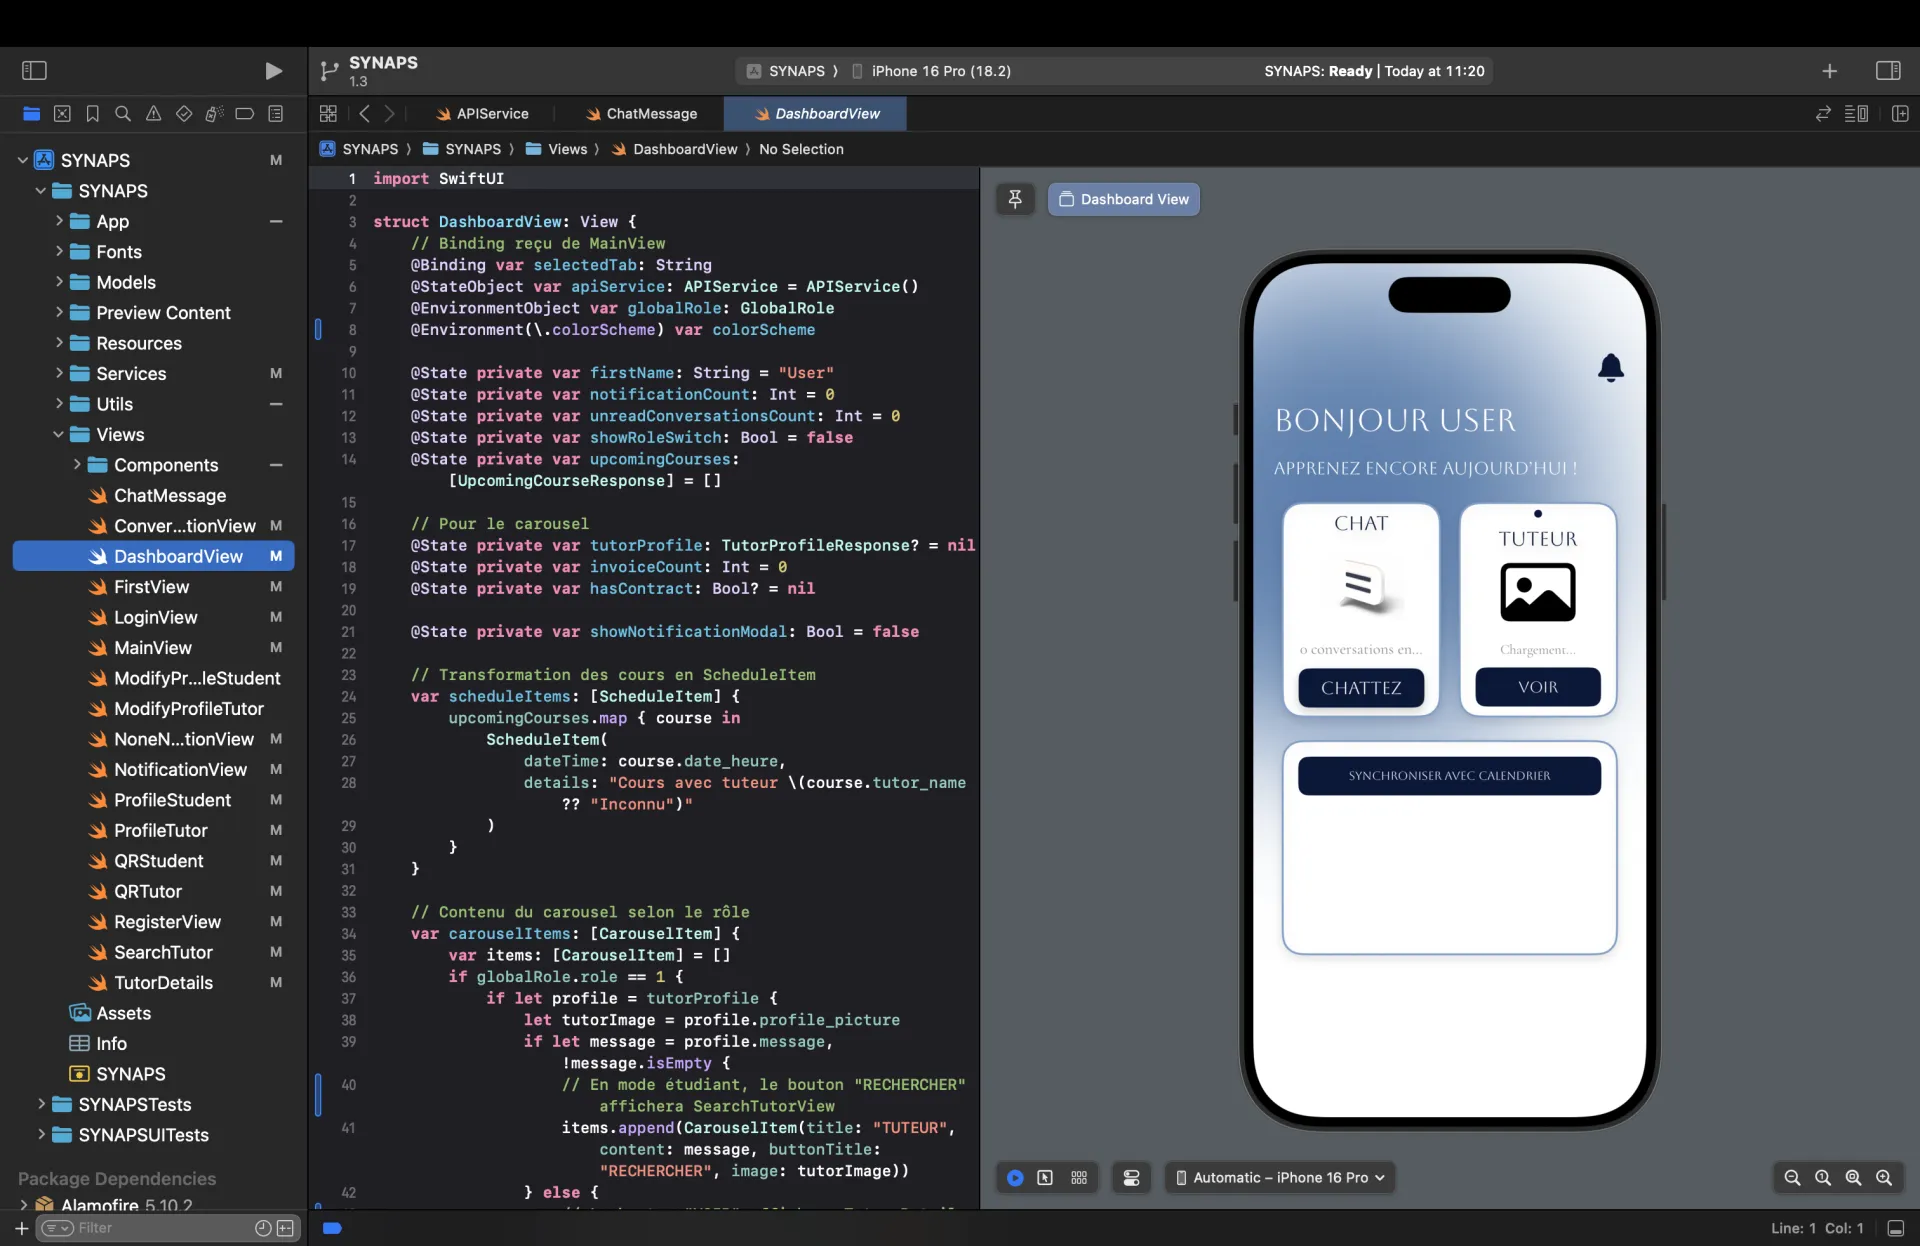This screenshot has width=1920, height=1246.
Task: Toggle source-control status filter
Action: click(x=285, y=1228)
